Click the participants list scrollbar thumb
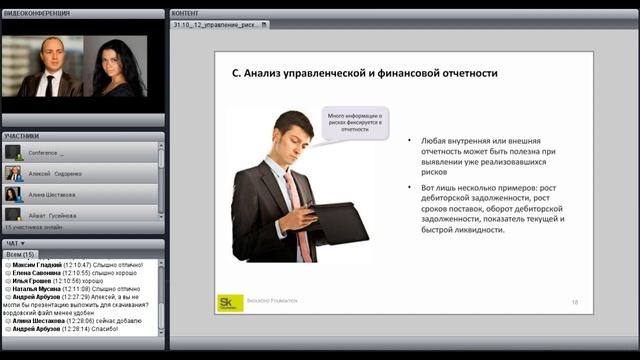This screenshot has height=360, width=640. click(x=161, y=159)
